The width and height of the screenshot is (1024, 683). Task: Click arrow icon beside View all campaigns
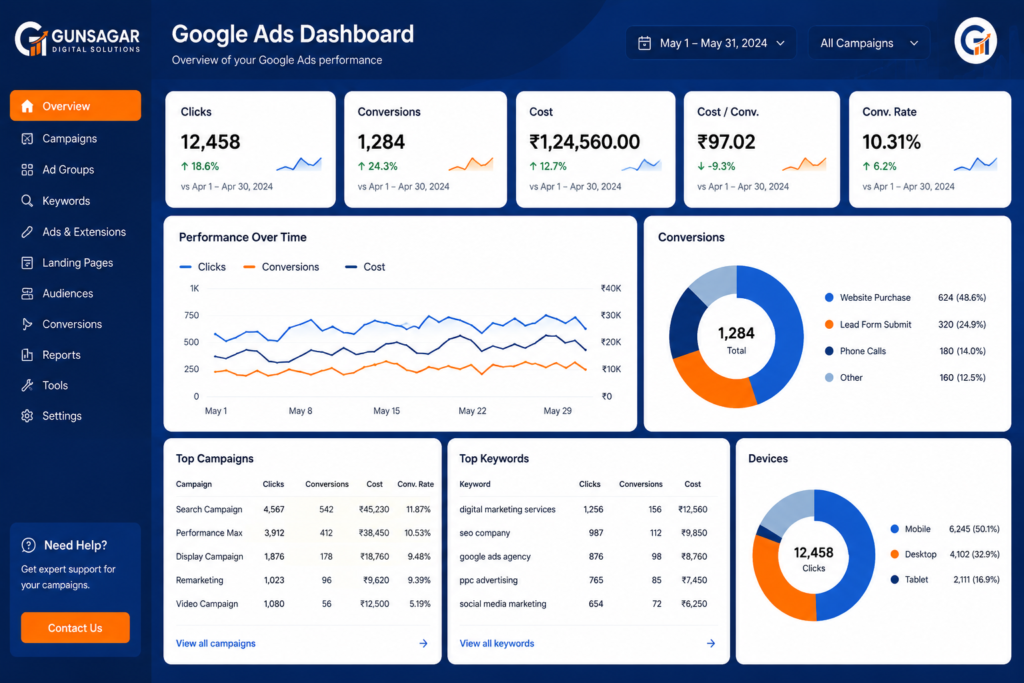pyautogui.click(x=423, y=643)
